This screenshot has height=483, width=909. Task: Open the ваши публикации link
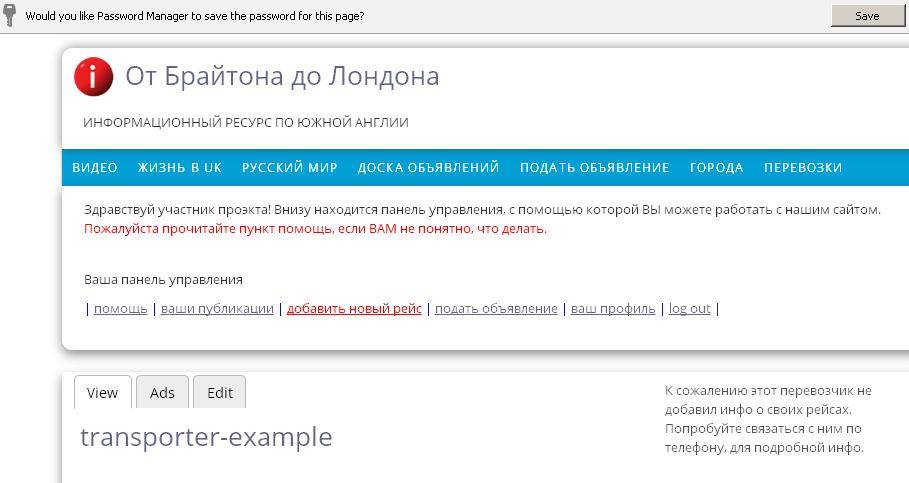(x=217, y=309)
